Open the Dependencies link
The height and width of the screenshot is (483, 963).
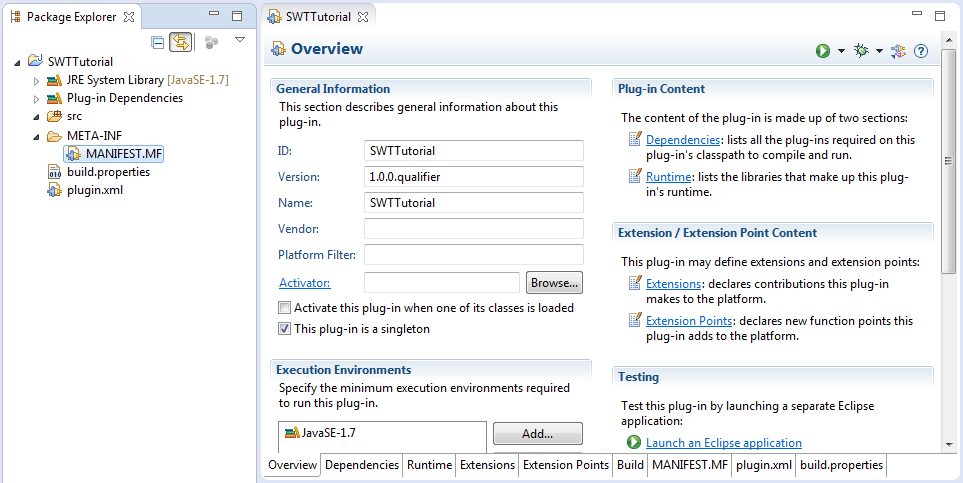click(x=683, y=140)
